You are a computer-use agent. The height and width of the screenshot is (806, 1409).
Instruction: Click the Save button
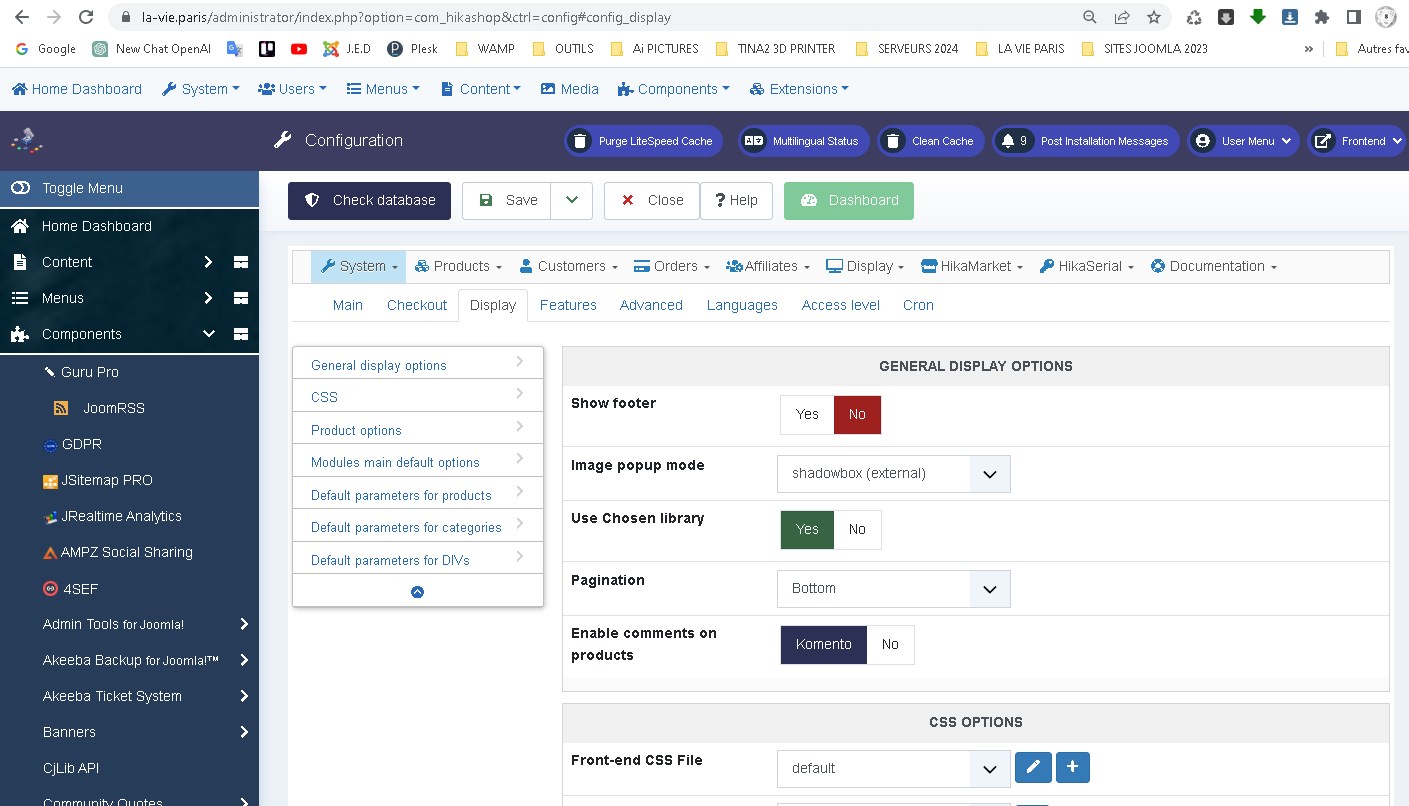coord(507,200)
